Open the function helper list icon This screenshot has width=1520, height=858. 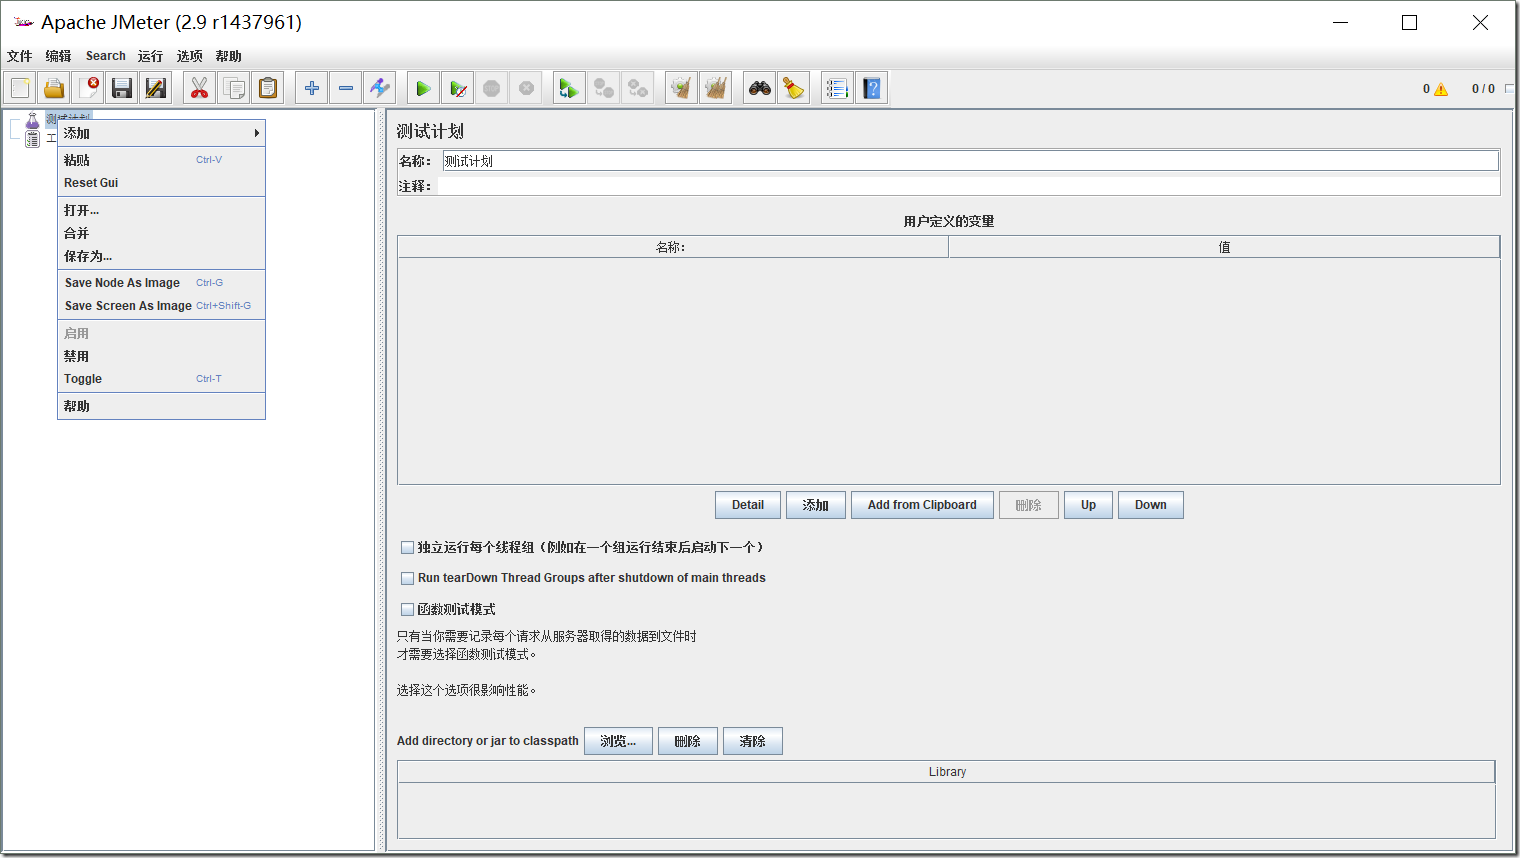tap(838, 88)
